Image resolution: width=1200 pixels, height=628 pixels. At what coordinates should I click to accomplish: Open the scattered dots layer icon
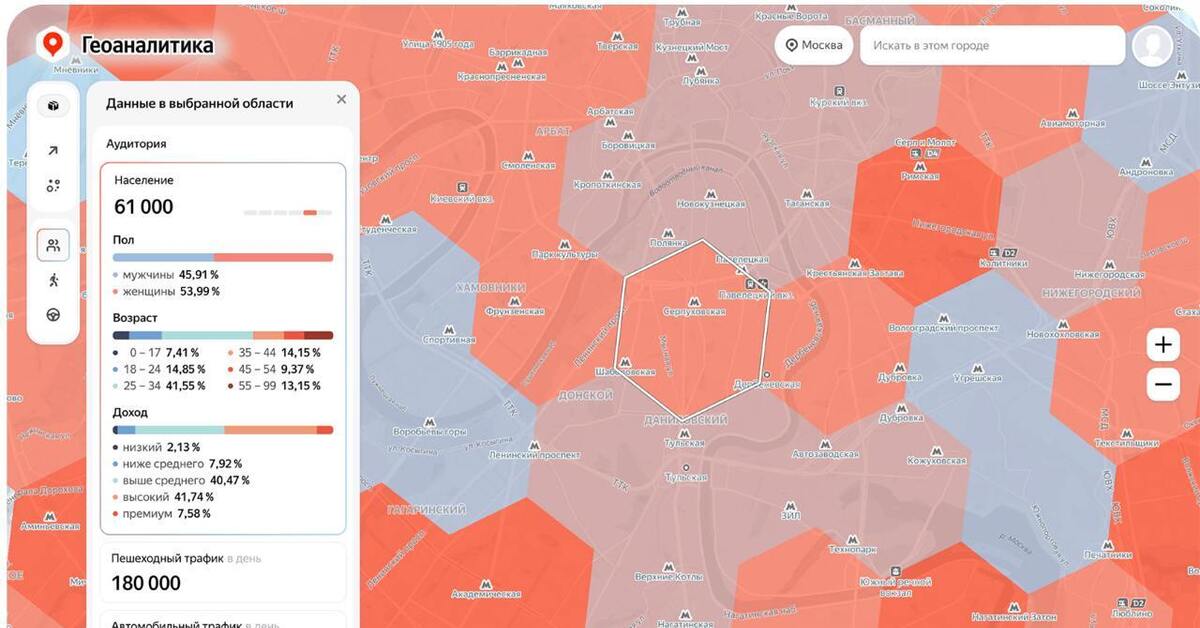tap(53, 185)
